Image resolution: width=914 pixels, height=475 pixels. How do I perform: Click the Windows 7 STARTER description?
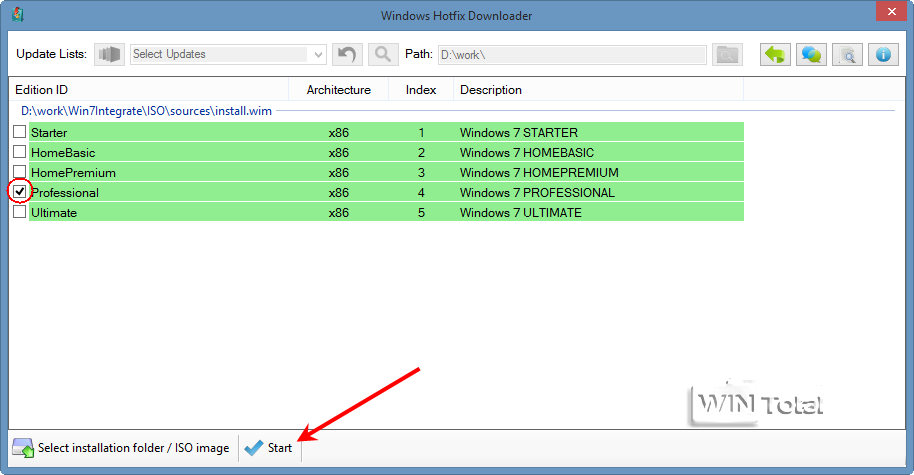(519, 132)
